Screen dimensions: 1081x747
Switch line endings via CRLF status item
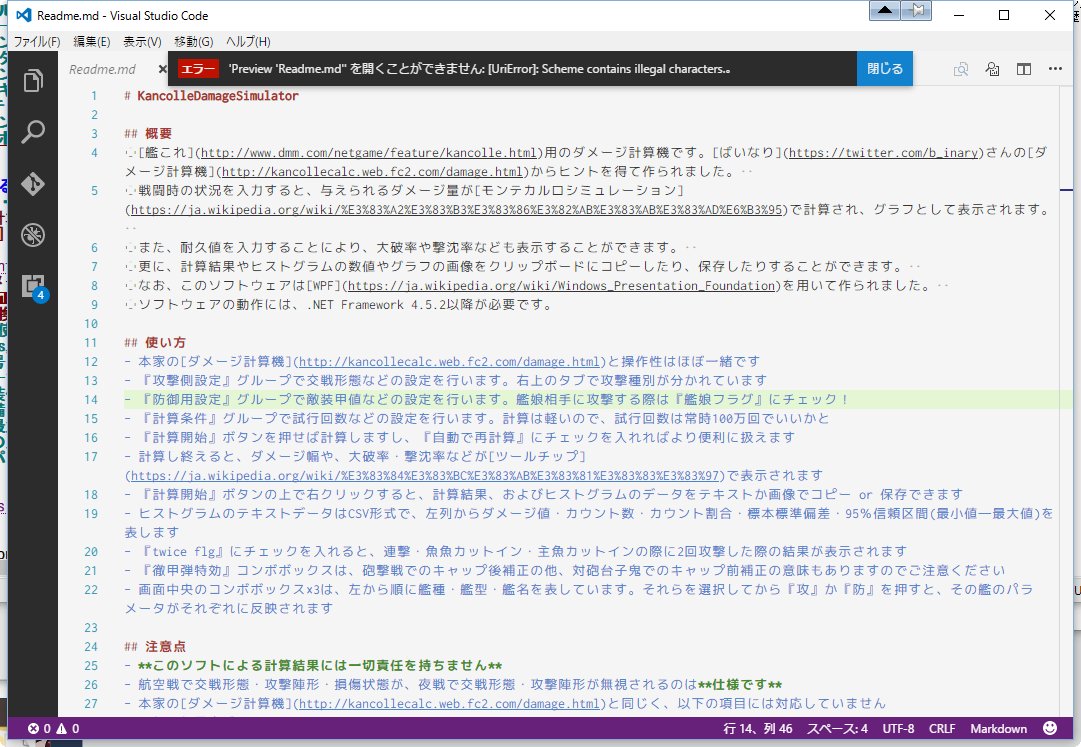[x=940, y=728]
